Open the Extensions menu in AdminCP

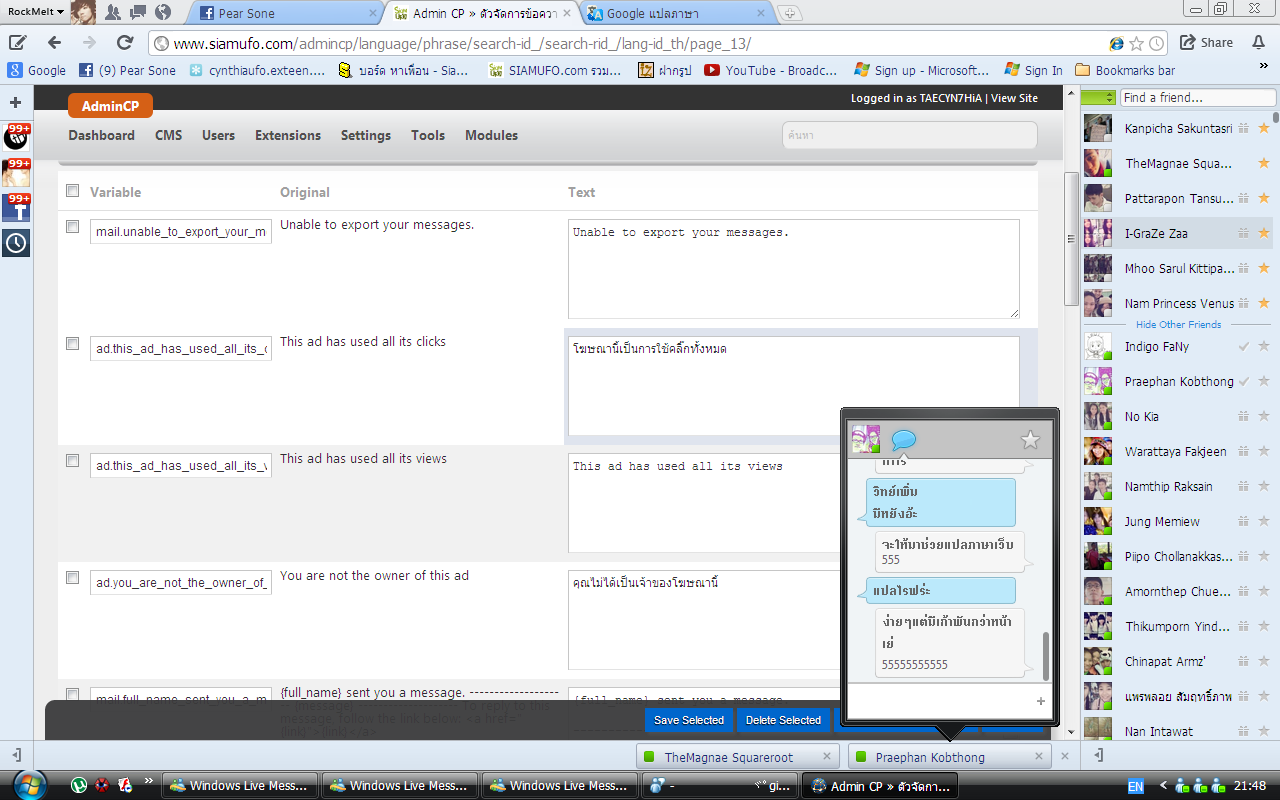pyautogui.click(x=288, y=135)
